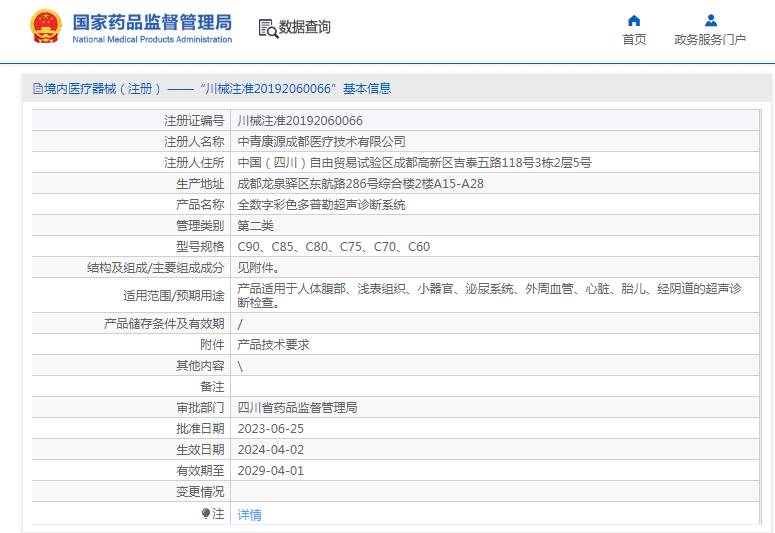Click the 其他内容 label
The image size is (775, 533).
coord(200,366)
